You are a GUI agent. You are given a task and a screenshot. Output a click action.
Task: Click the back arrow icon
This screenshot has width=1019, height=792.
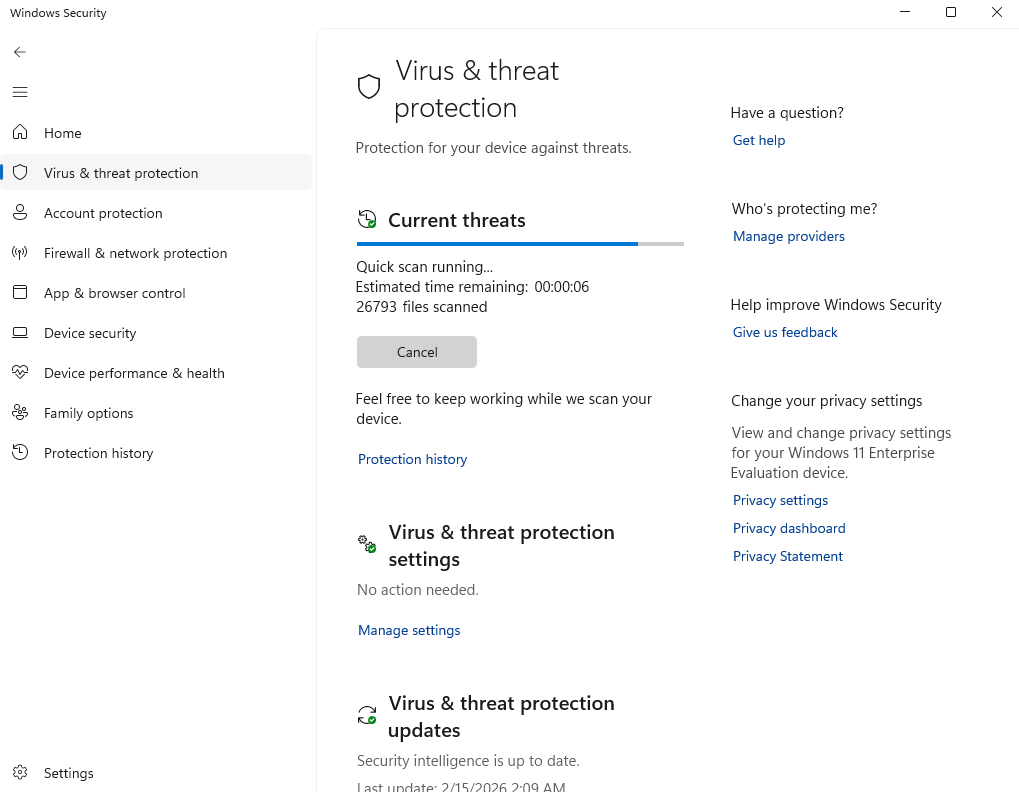20,52
